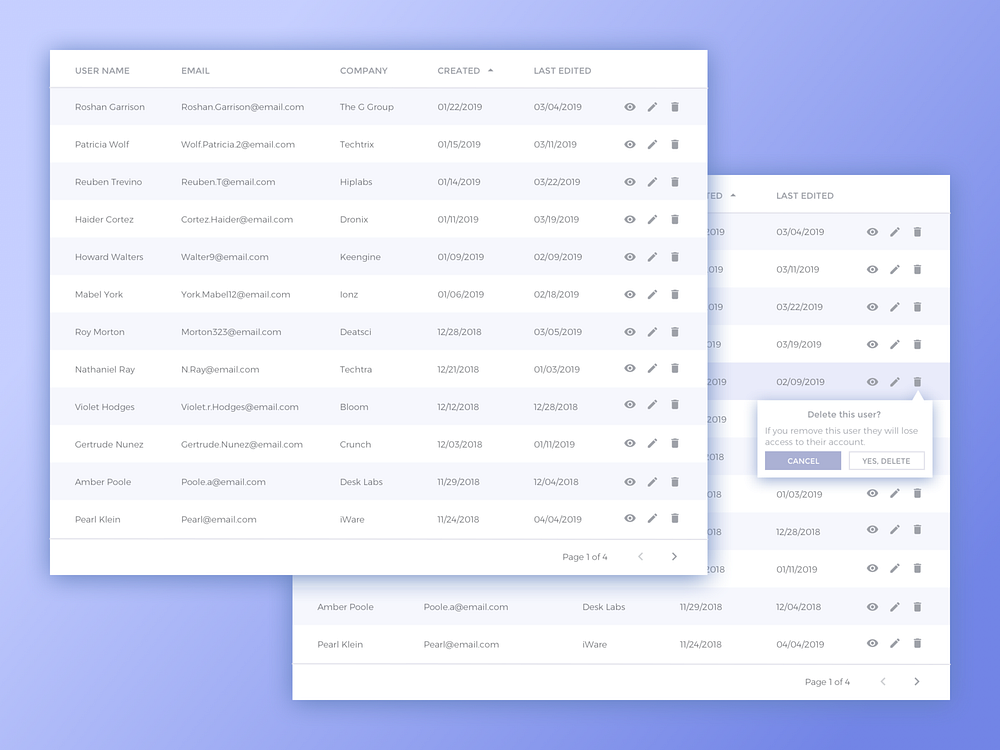The height and width of the screenshot is (750, 1000).
Task: Select the USER NAME column header
Action: pos(102,70)
